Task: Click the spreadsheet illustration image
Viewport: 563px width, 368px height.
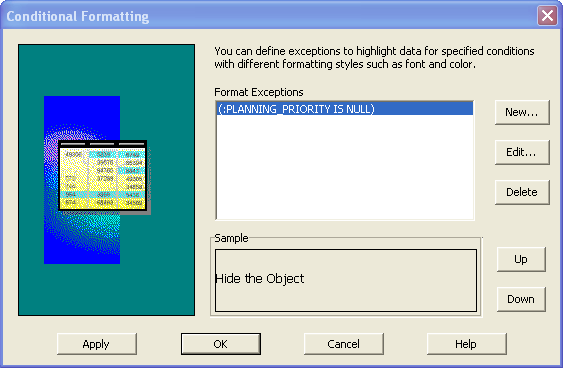Action: [x=107, y=180]
